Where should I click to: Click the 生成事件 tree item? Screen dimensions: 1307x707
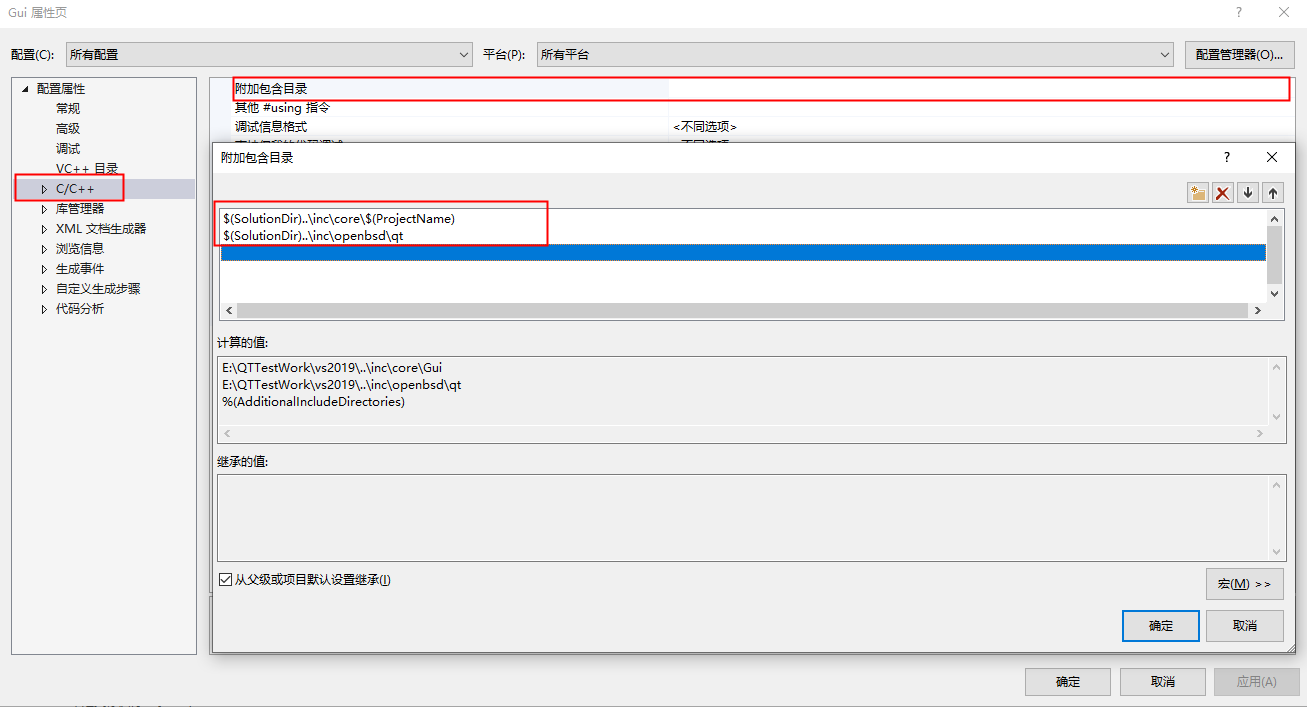(x=80, y=268)
